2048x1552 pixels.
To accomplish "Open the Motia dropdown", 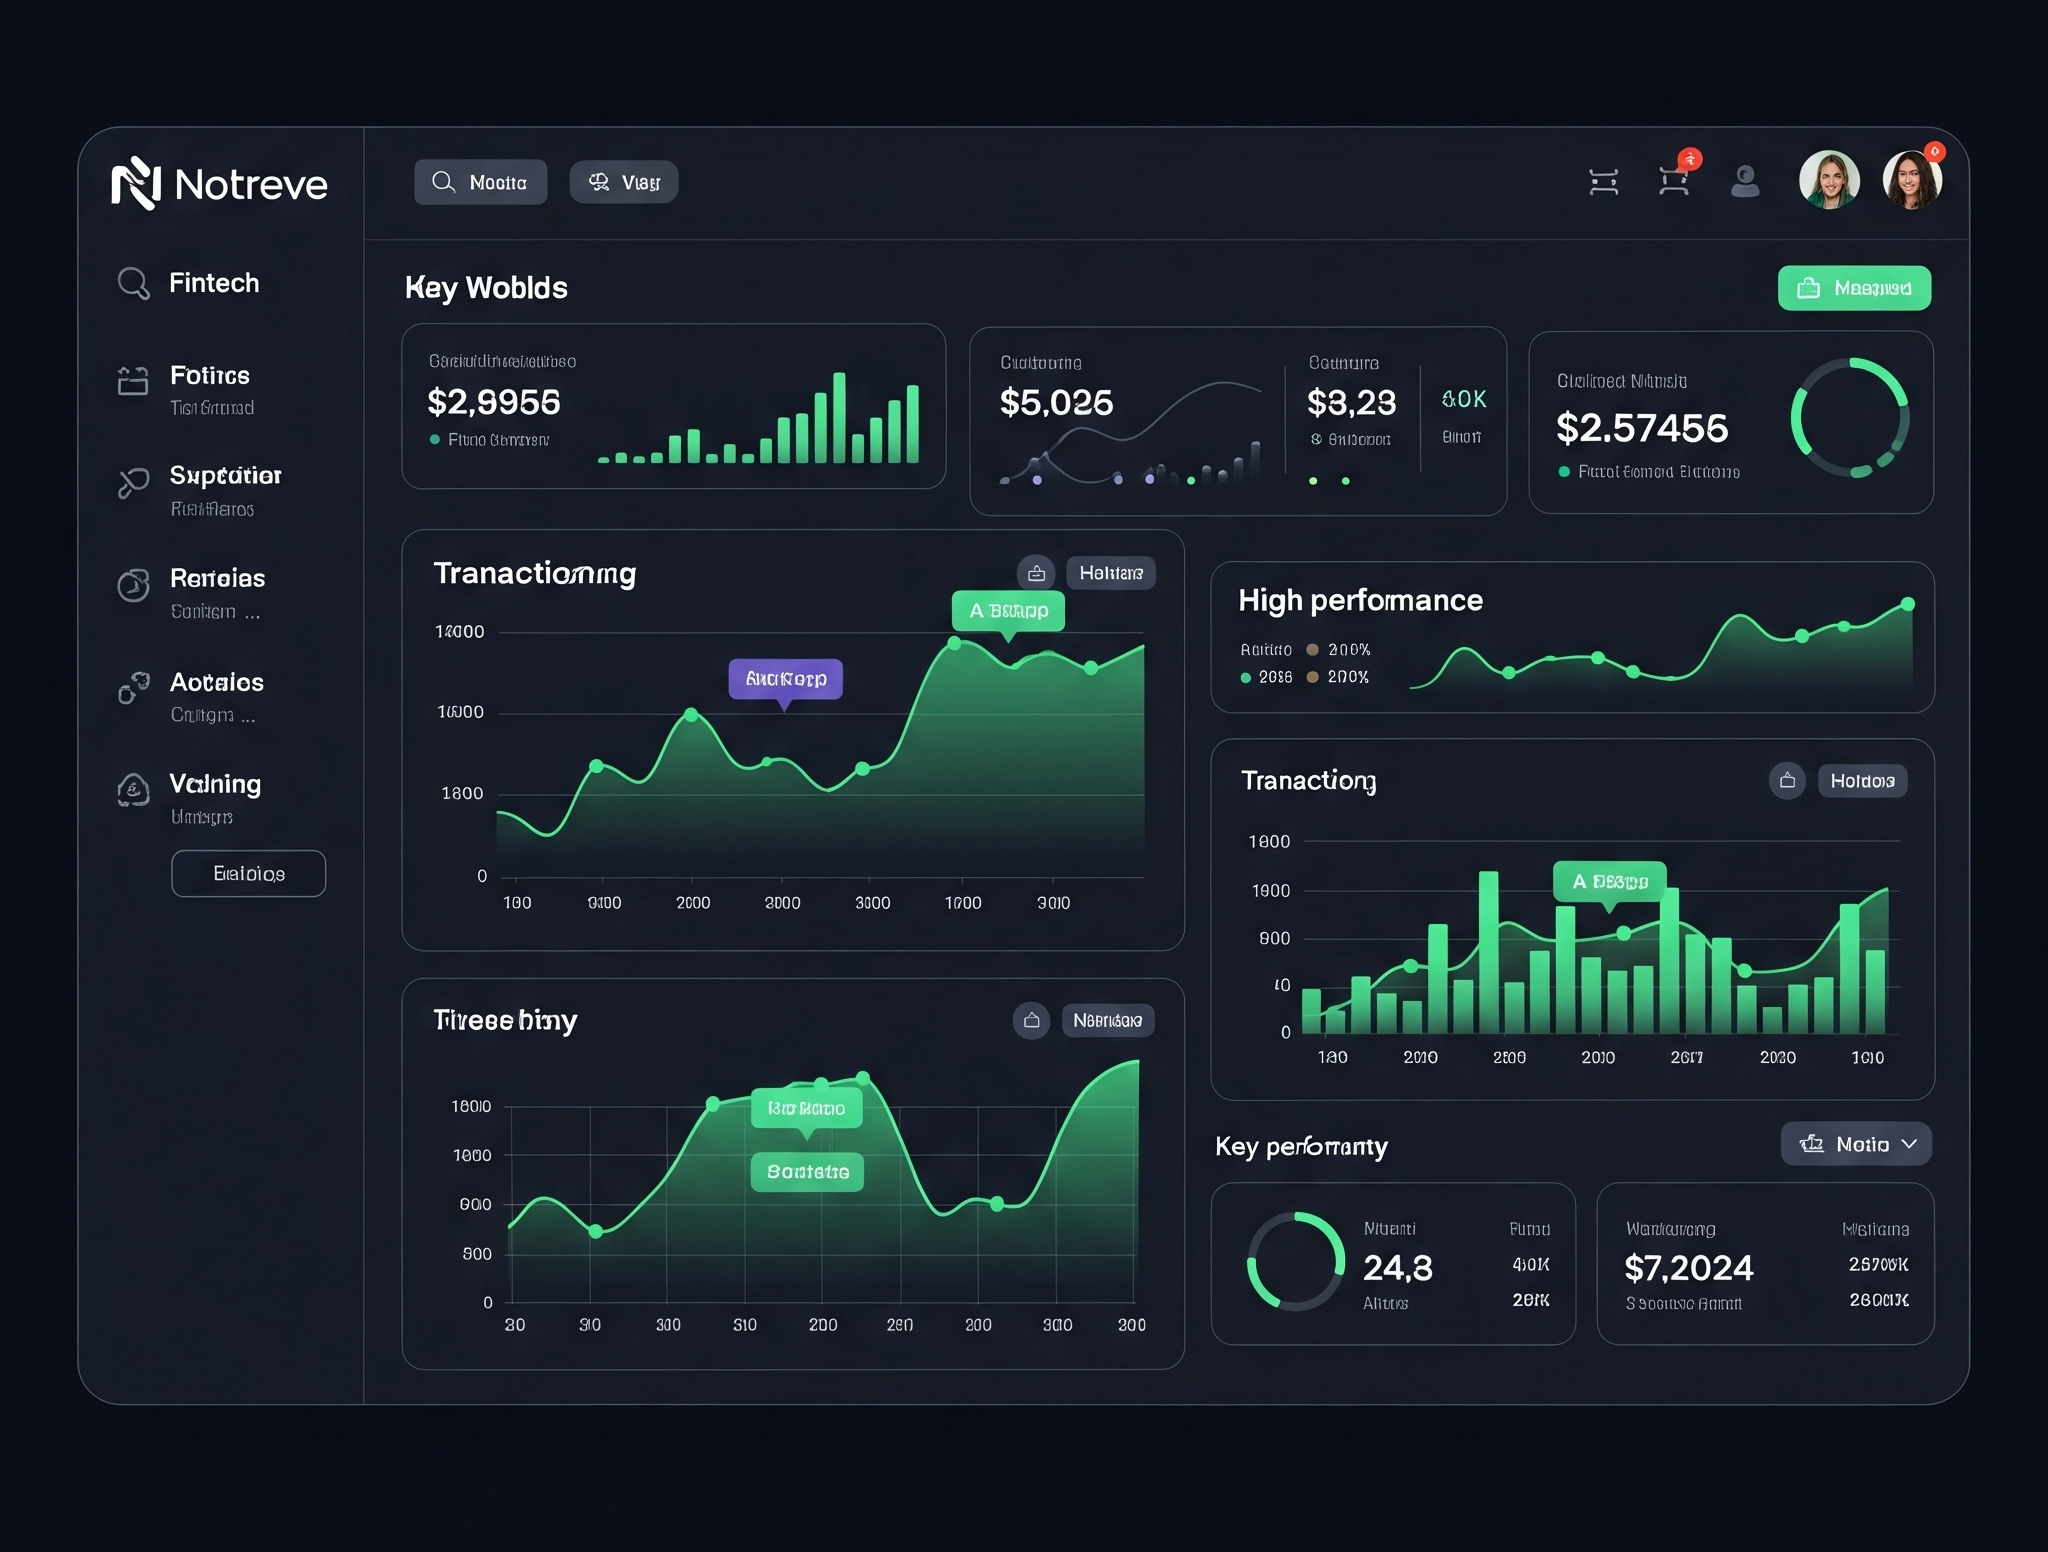I will coord(1855,1144).
